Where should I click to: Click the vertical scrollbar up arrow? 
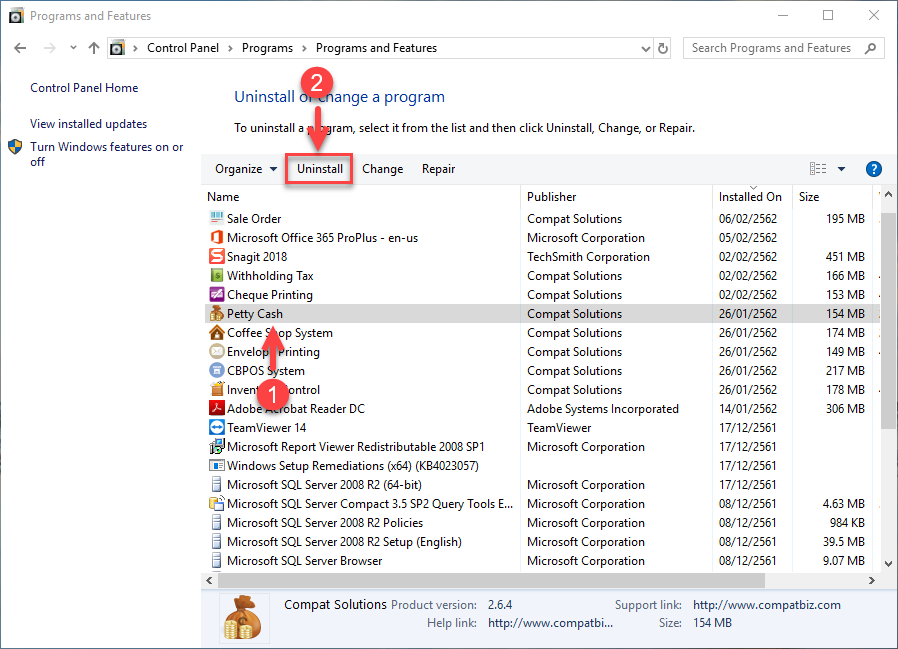click(888, 195)
